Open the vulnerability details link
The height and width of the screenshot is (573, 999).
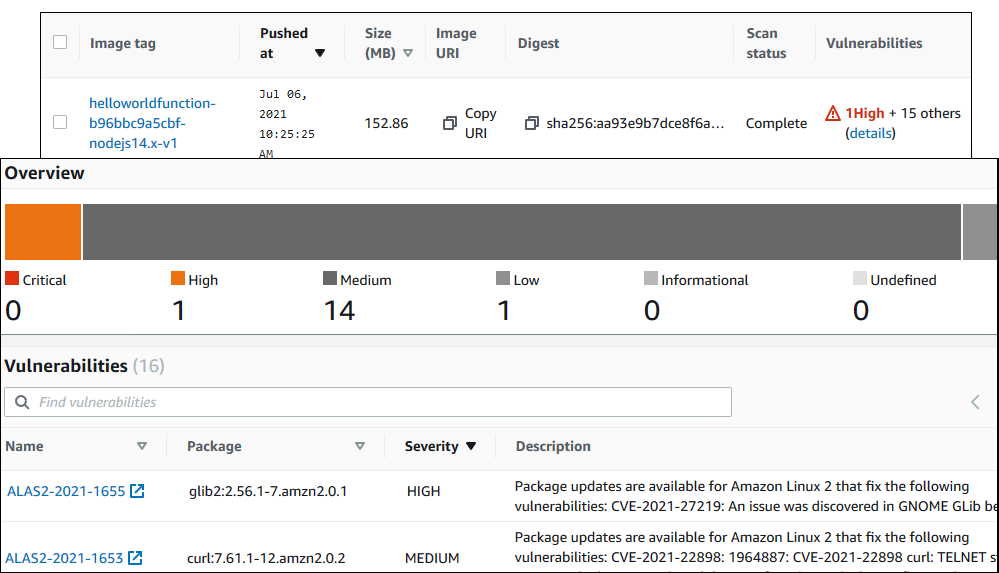pos(870,133)
